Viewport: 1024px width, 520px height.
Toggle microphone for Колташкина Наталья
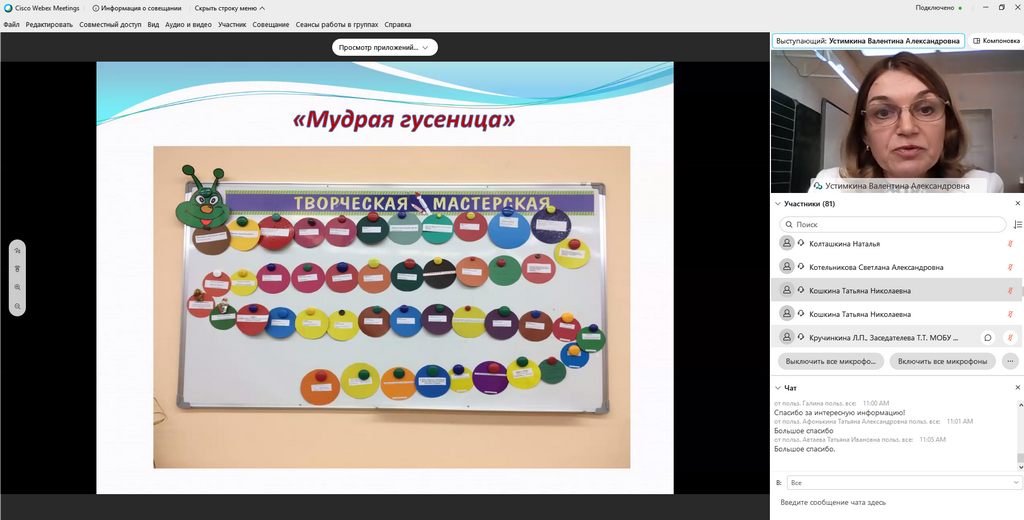pyautogui.click(x=1010, y=244)
